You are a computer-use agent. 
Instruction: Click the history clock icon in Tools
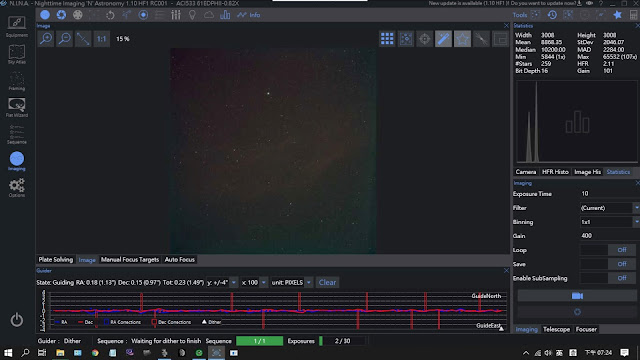coord(552,15)
